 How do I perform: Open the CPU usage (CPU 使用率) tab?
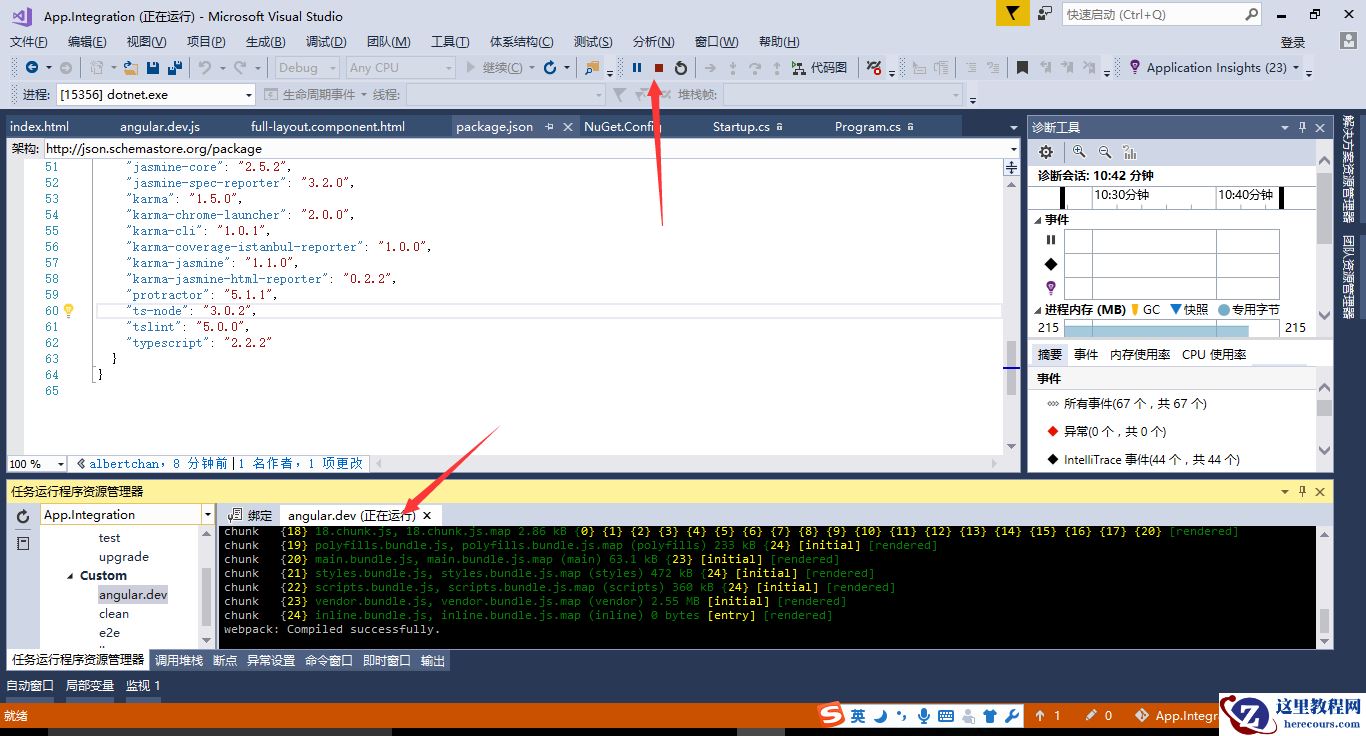click(1213, 354)
